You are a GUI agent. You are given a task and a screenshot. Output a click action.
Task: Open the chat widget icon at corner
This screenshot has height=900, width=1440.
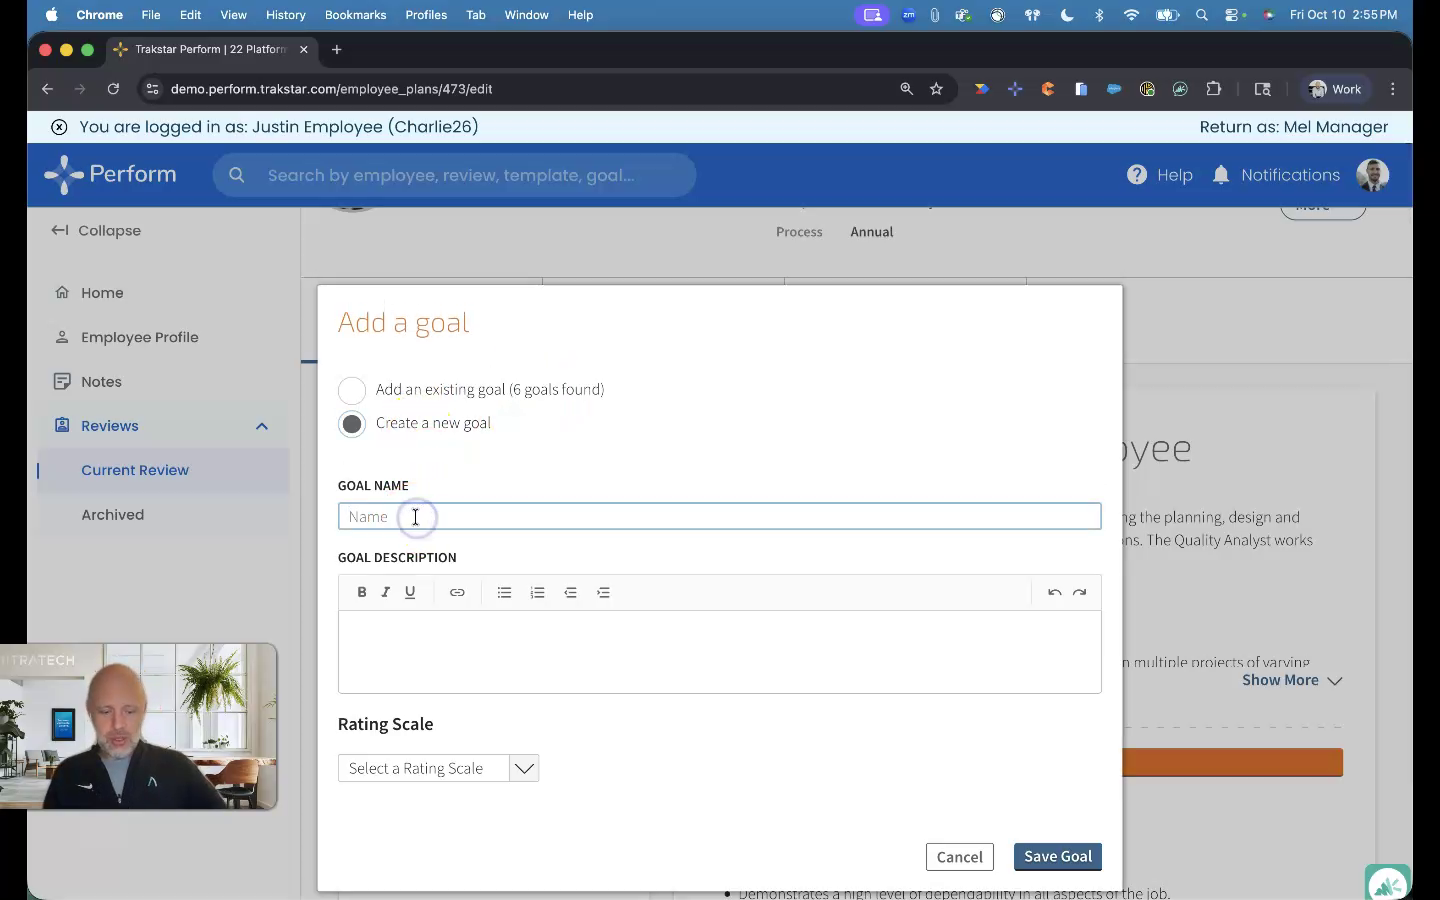point(1388,883)
